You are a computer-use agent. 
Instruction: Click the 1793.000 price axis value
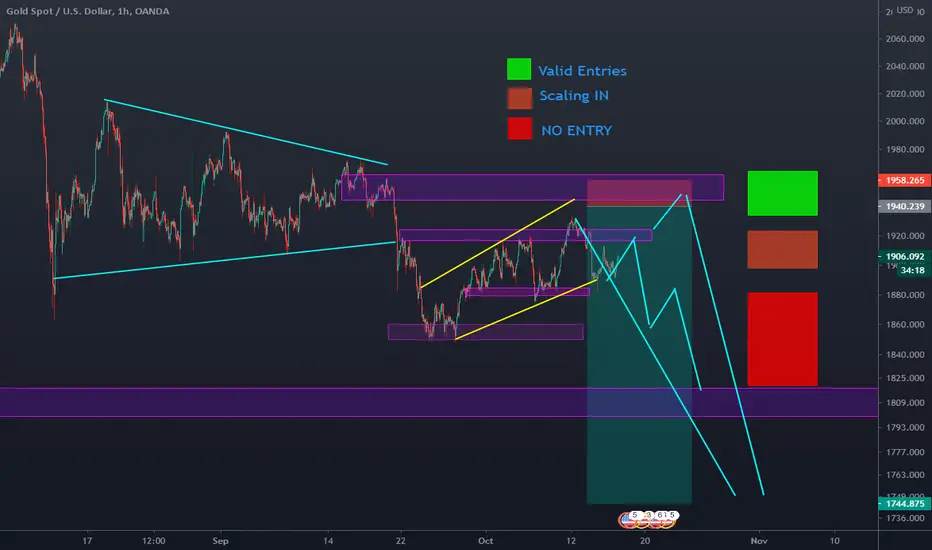[905, 428]
